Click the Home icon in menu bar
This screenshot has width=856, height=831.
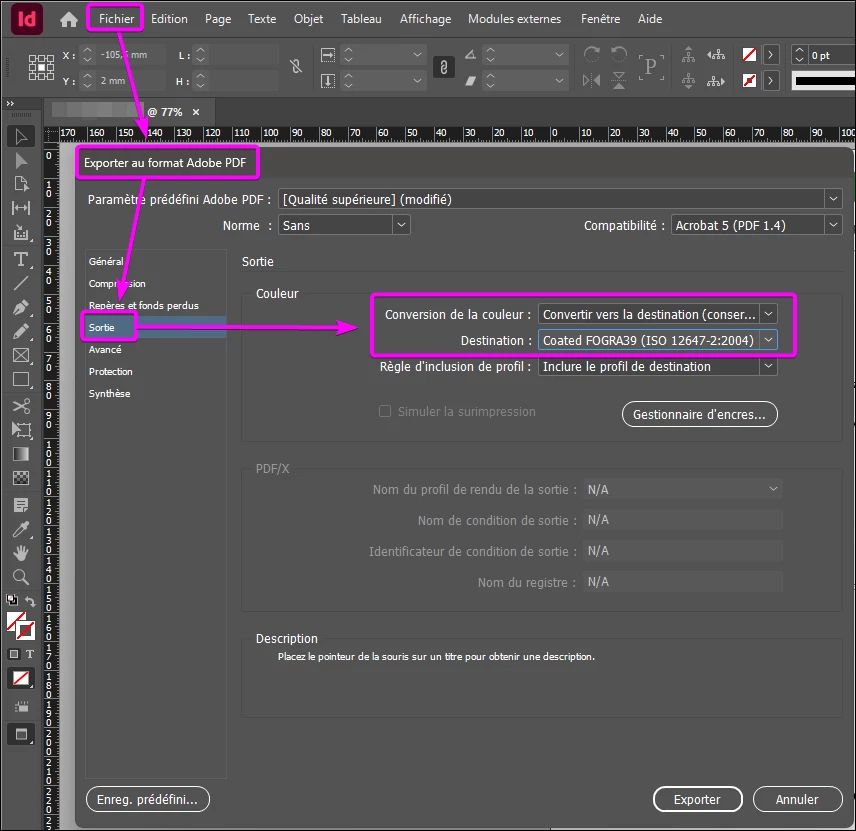pyautogui.click(x=69, y=20)
